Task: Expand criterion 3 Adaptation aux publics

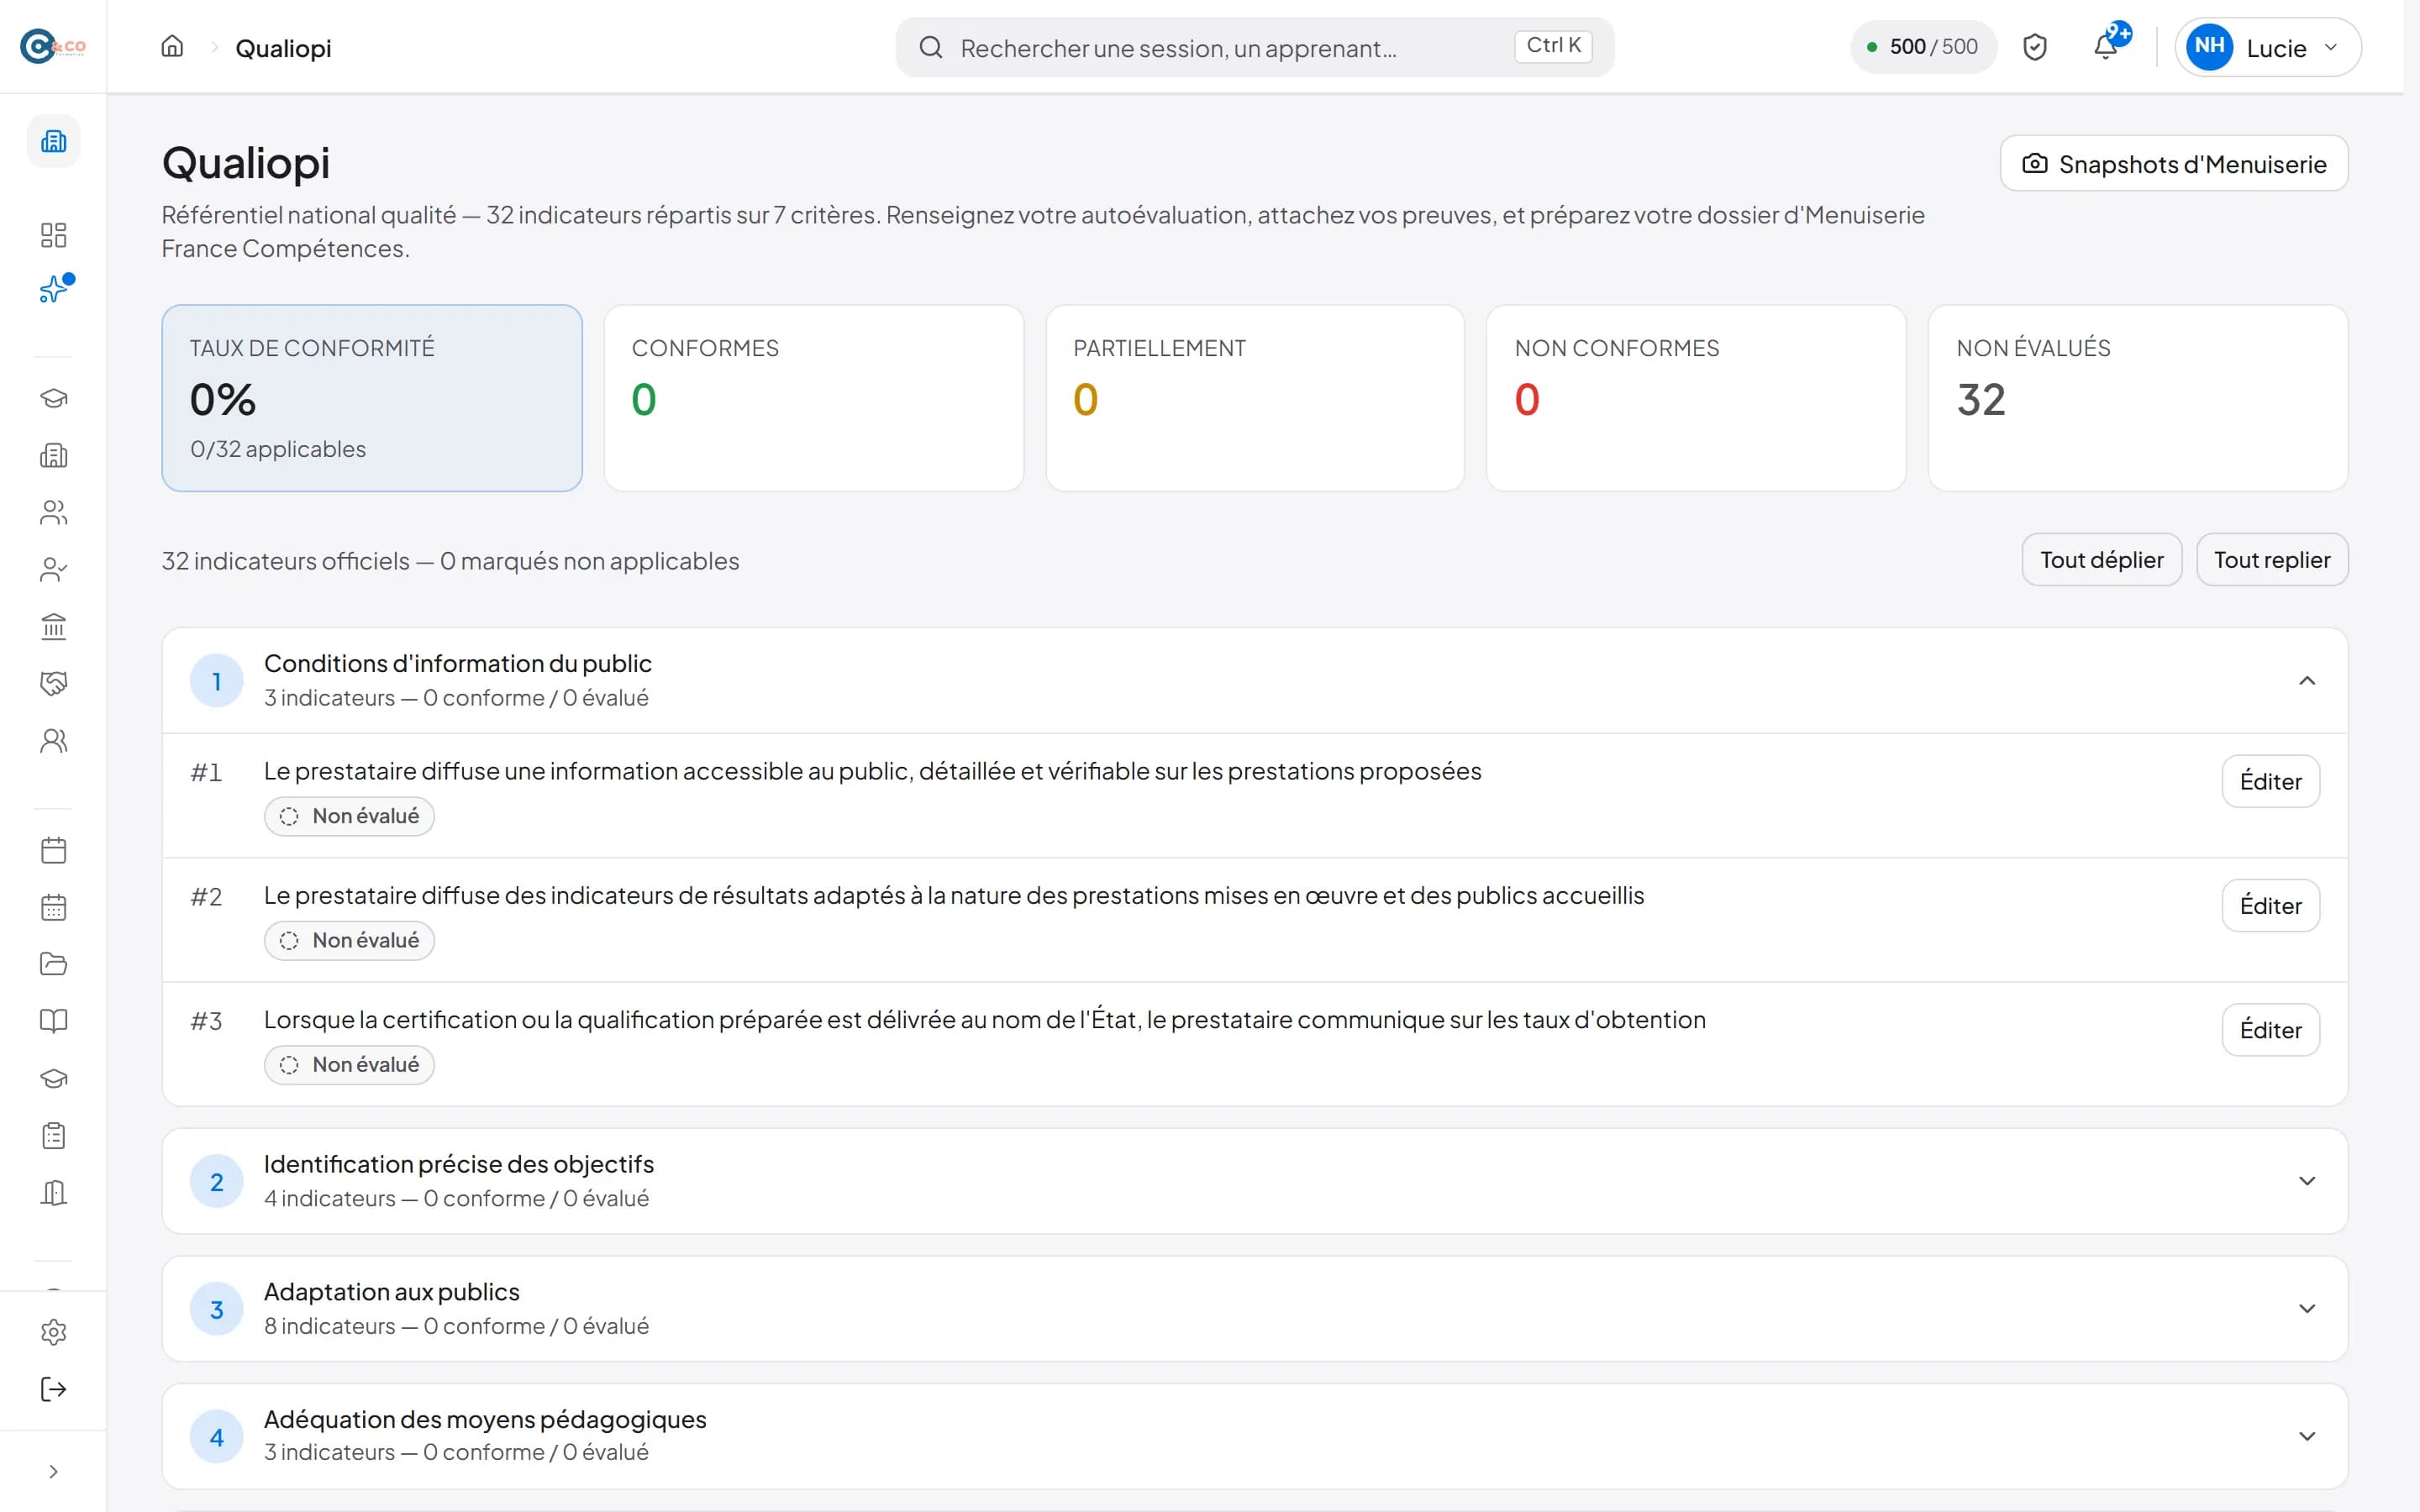Action: coord(2307,1309)
